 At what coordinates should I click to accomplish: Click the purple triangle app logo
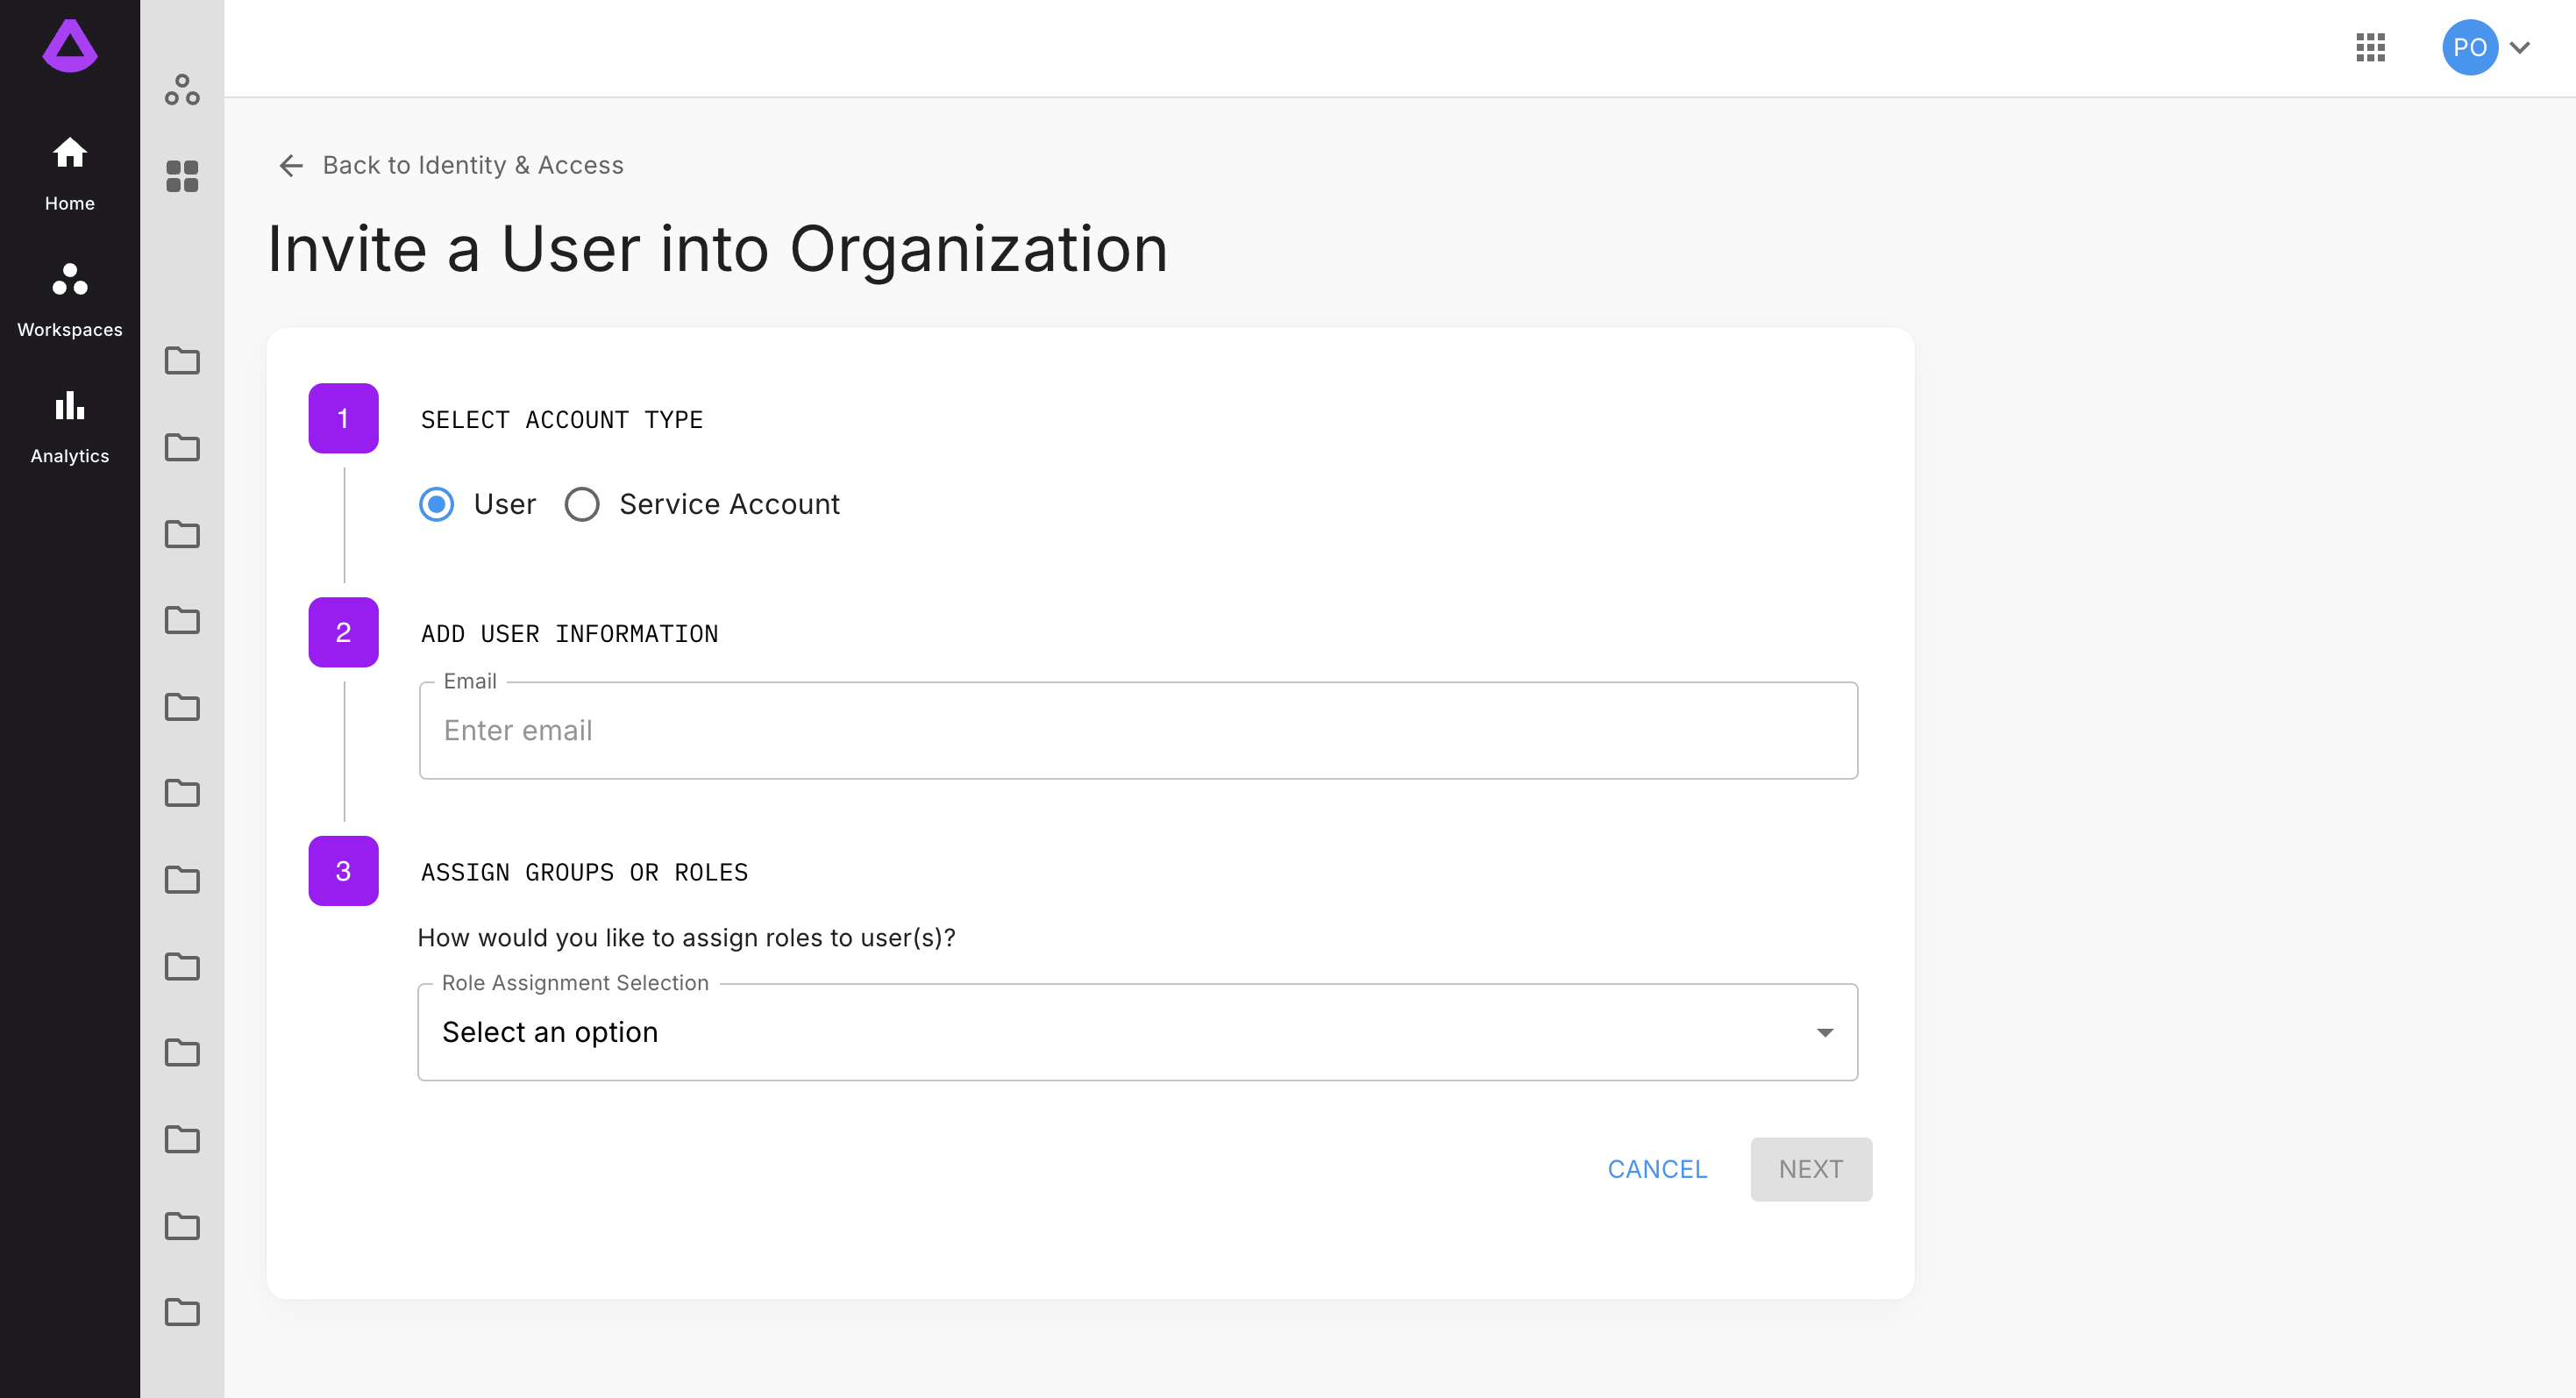pyautogui.click(x=70, y=46)
